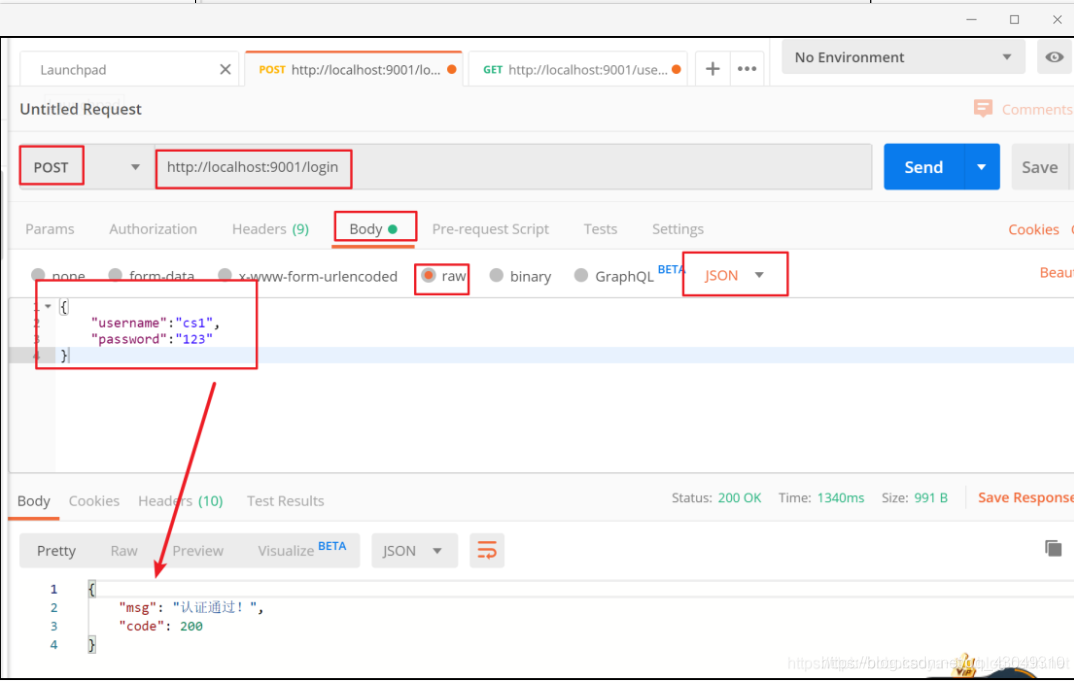Click the Untitled Request title

pos(80,109)
